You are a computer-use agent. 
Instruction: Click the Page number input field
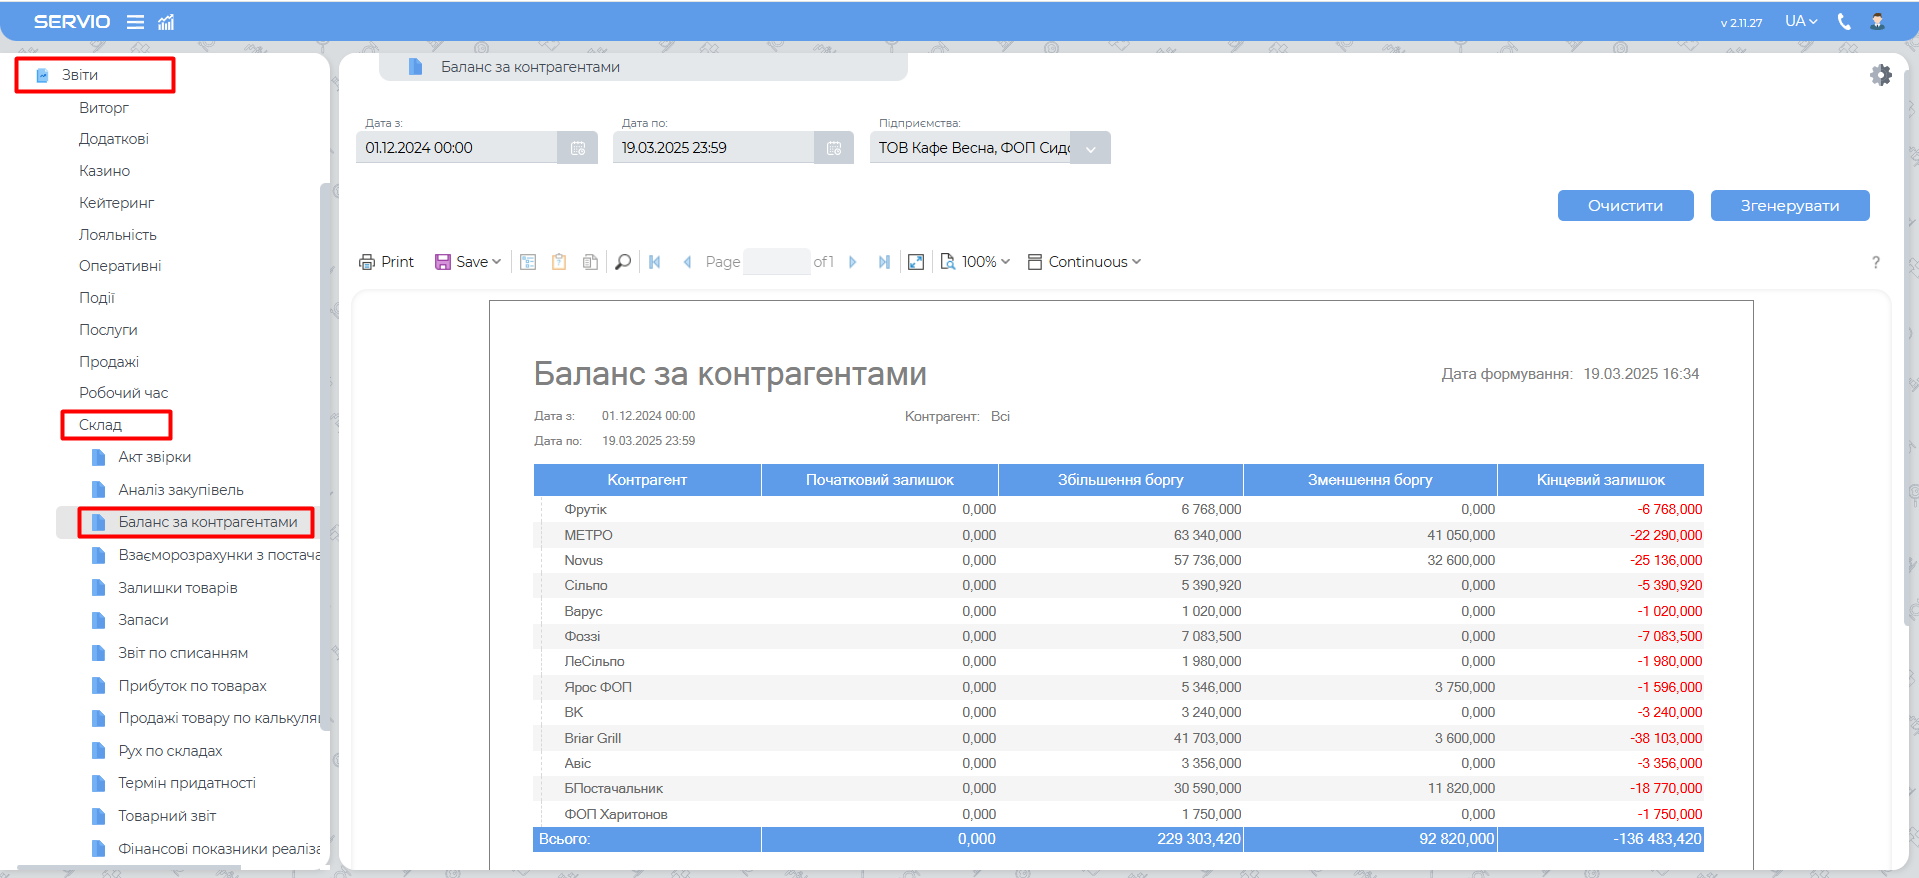coord(777,262)
